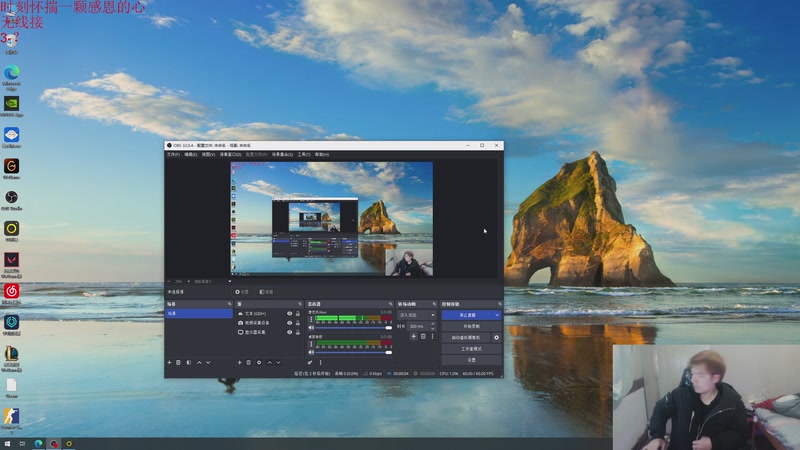This screenshot has height=450, width=800.
Task: Open transition properties three-dot menu
Action: point(432,336)
